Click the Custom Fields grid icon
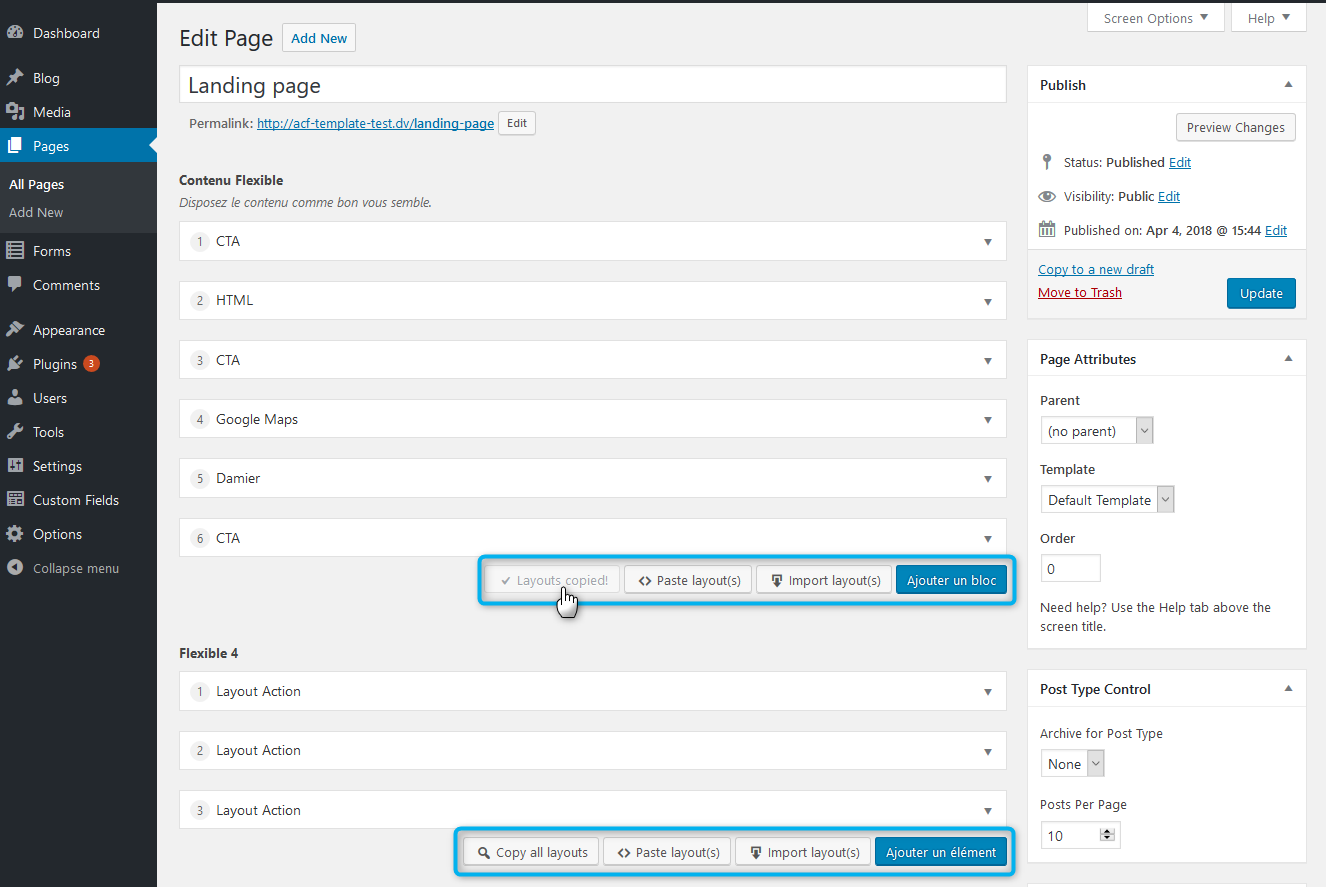The image size is (1326, 887). 15,500
